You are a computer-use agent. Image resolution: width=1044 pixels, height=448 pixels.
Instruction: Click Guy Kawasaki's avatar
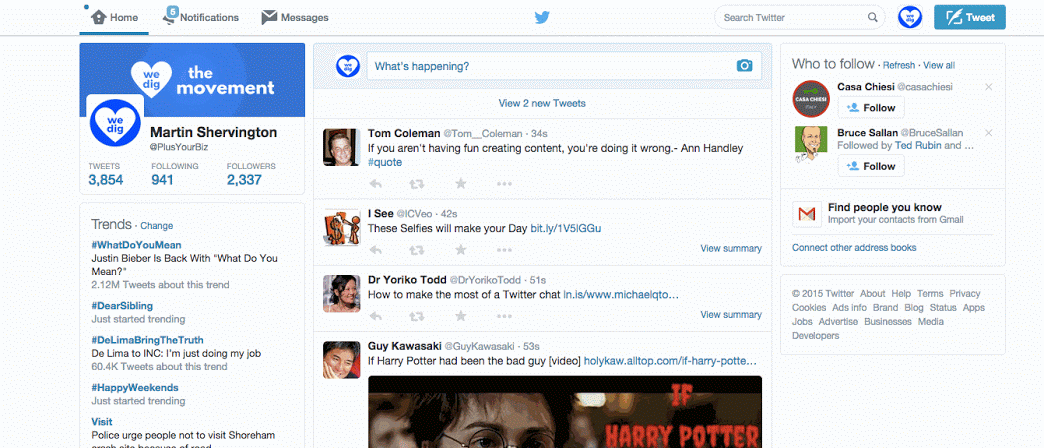click(x=342, y=360)
